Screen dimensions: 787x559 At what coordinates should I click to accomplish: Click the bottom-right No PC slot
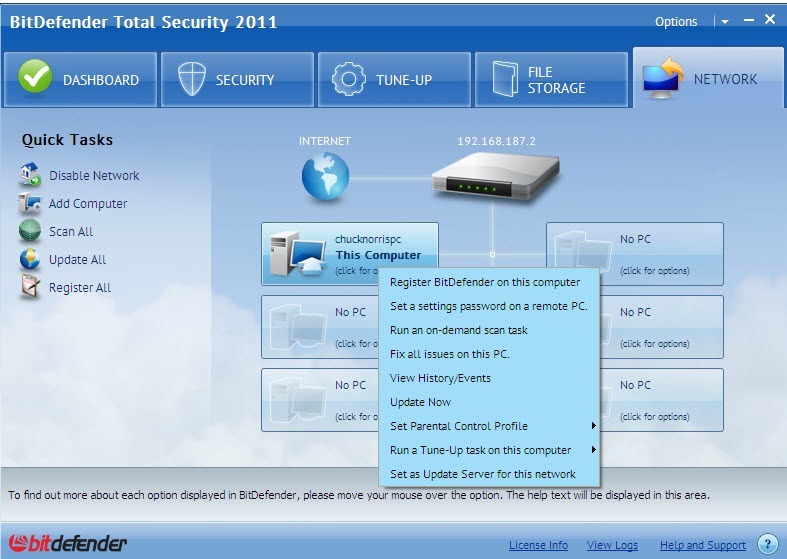[662, 400]
